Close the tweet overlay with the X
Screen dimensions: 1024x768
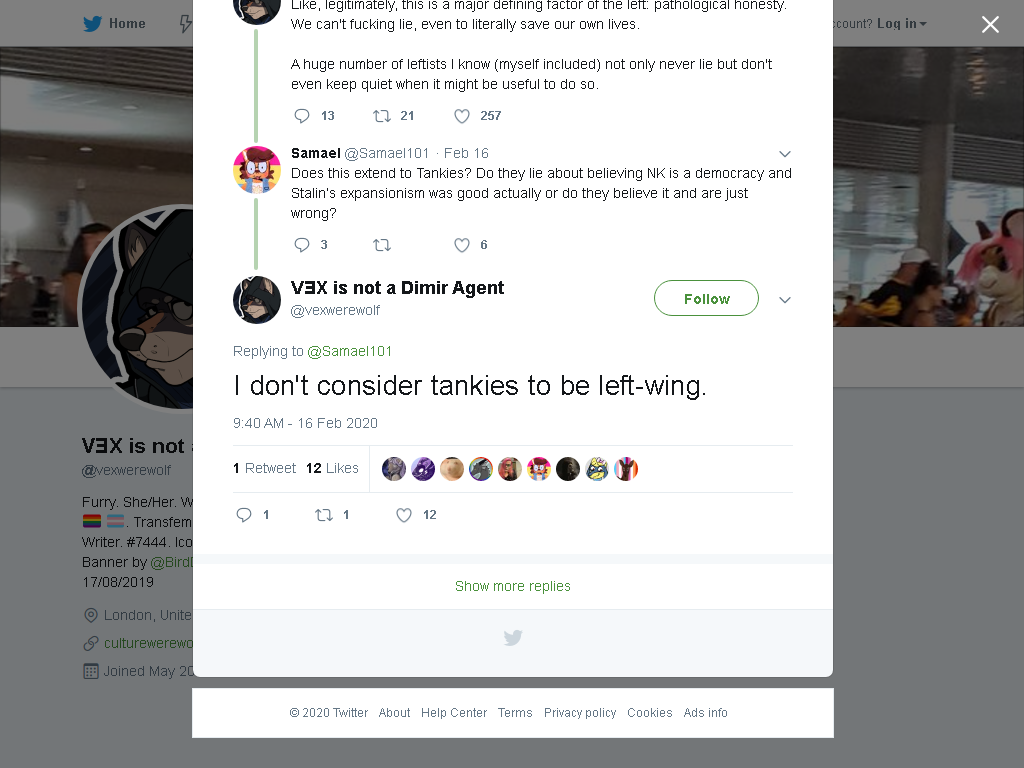(x=990, y=25)
